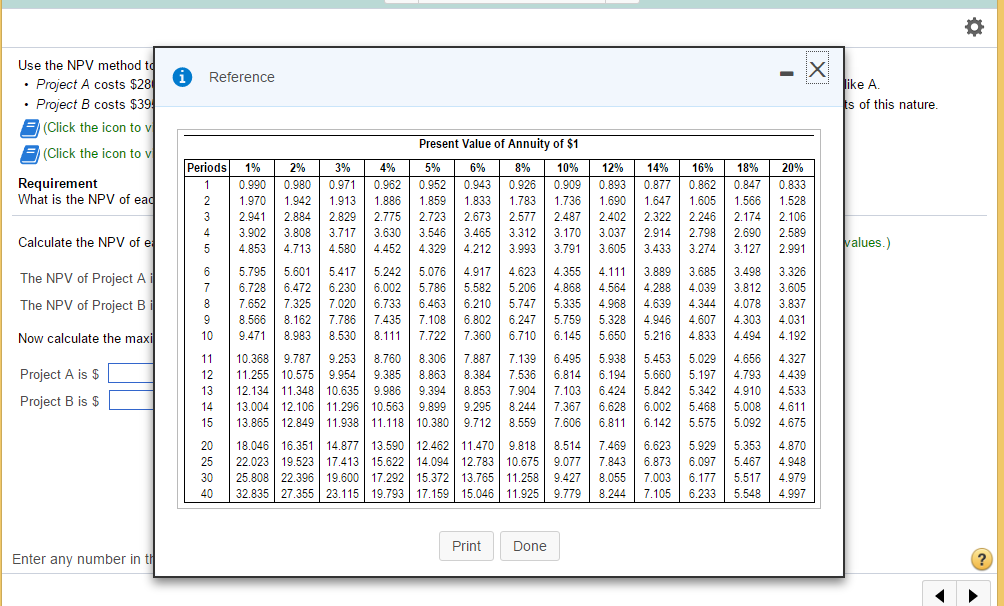Open the second book reference icon

pos(29,154)
